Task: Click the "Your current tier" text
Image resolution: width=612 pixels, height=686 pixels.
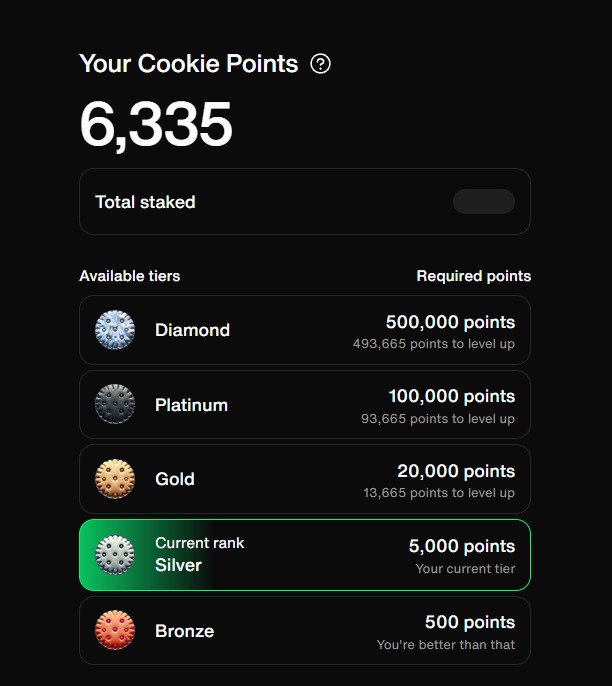Action: [465, 569]
